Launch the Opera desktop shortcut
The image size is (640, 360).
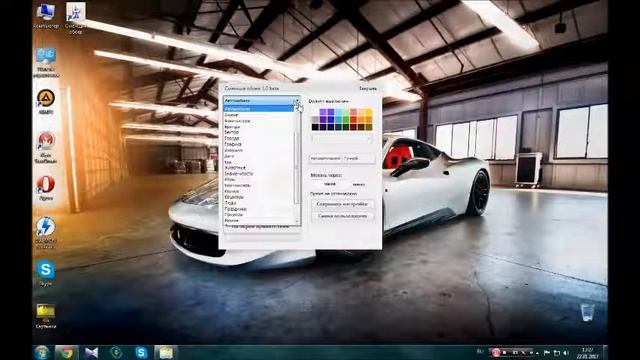pyautogui.click(x=46, y=188)
